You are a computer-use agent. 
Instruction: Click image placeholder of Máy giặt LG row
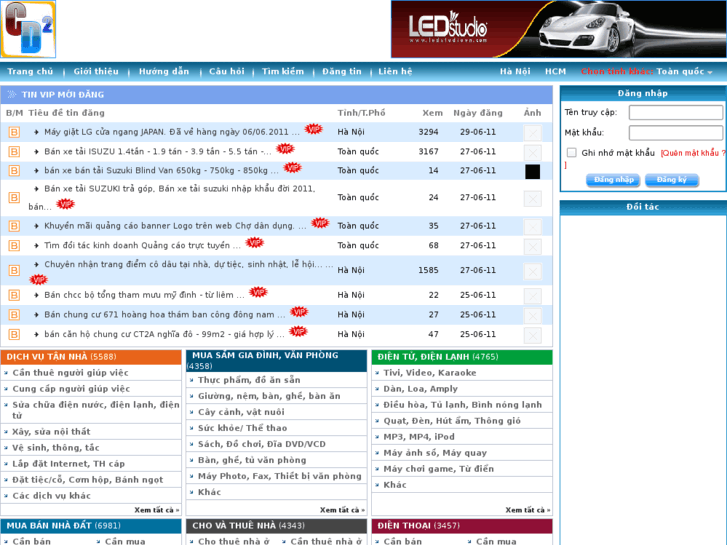click(532, 133)
